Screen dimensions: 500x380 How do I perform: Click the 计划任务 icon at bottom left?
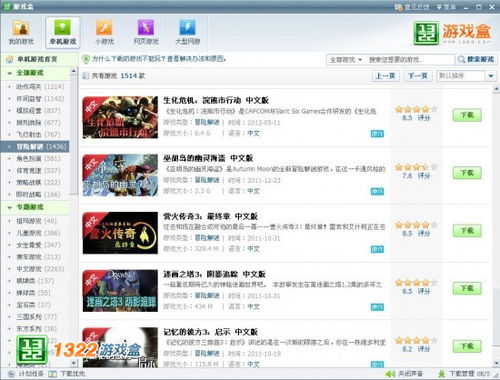tap(11, 374)
